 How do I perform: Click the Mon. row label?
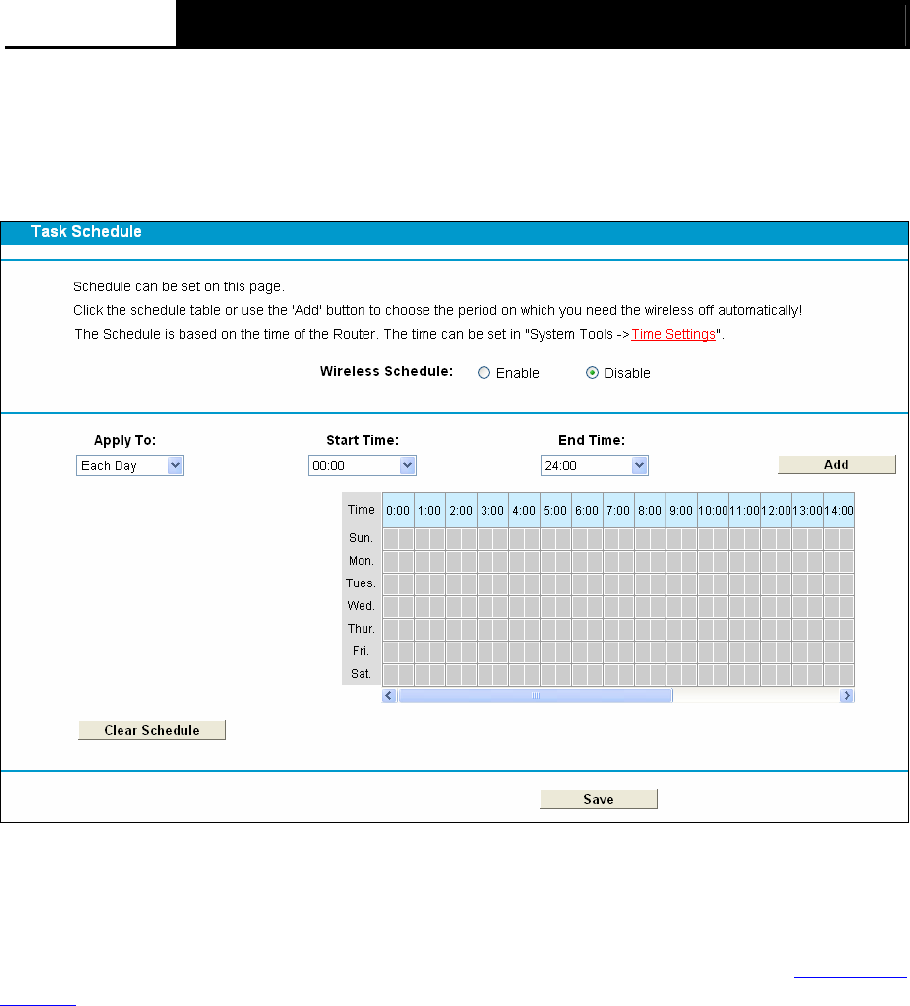[x=361, y=561]
